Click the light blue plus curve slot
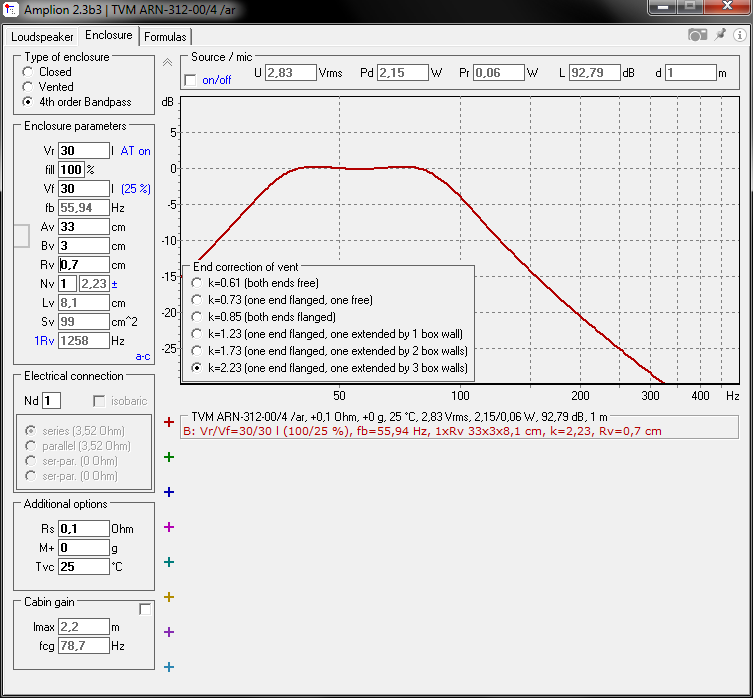The width and height of the screenshot is (753, 698). 169,667
